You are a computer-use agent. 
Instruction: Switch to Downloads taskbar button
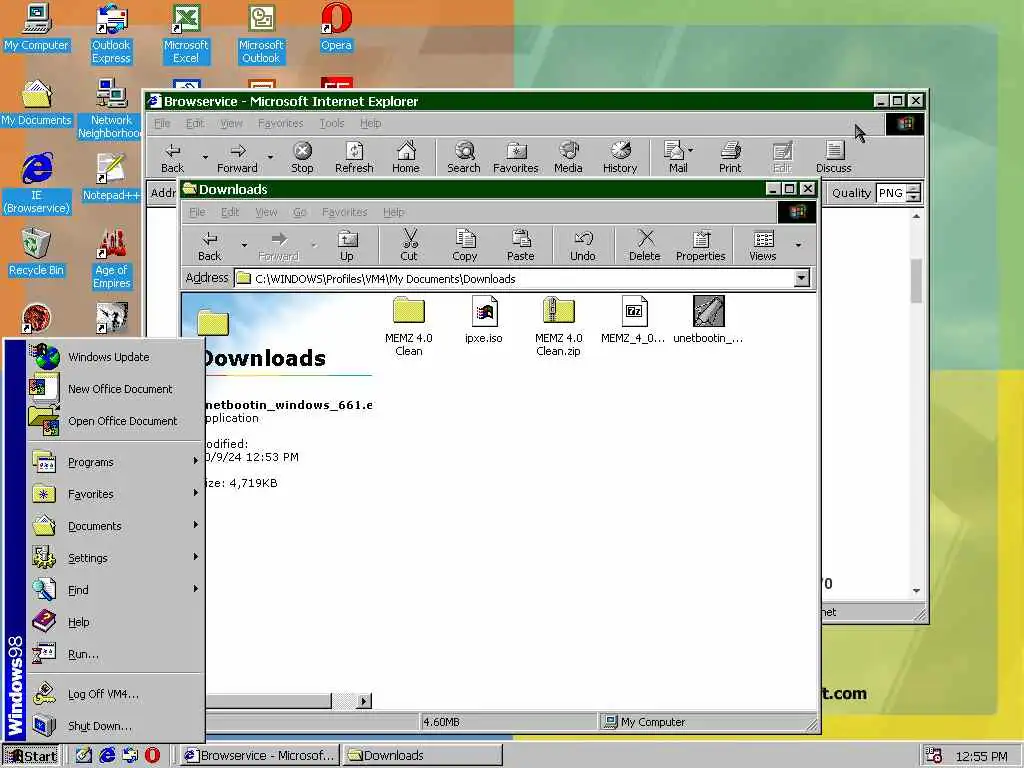coord(423,756)
